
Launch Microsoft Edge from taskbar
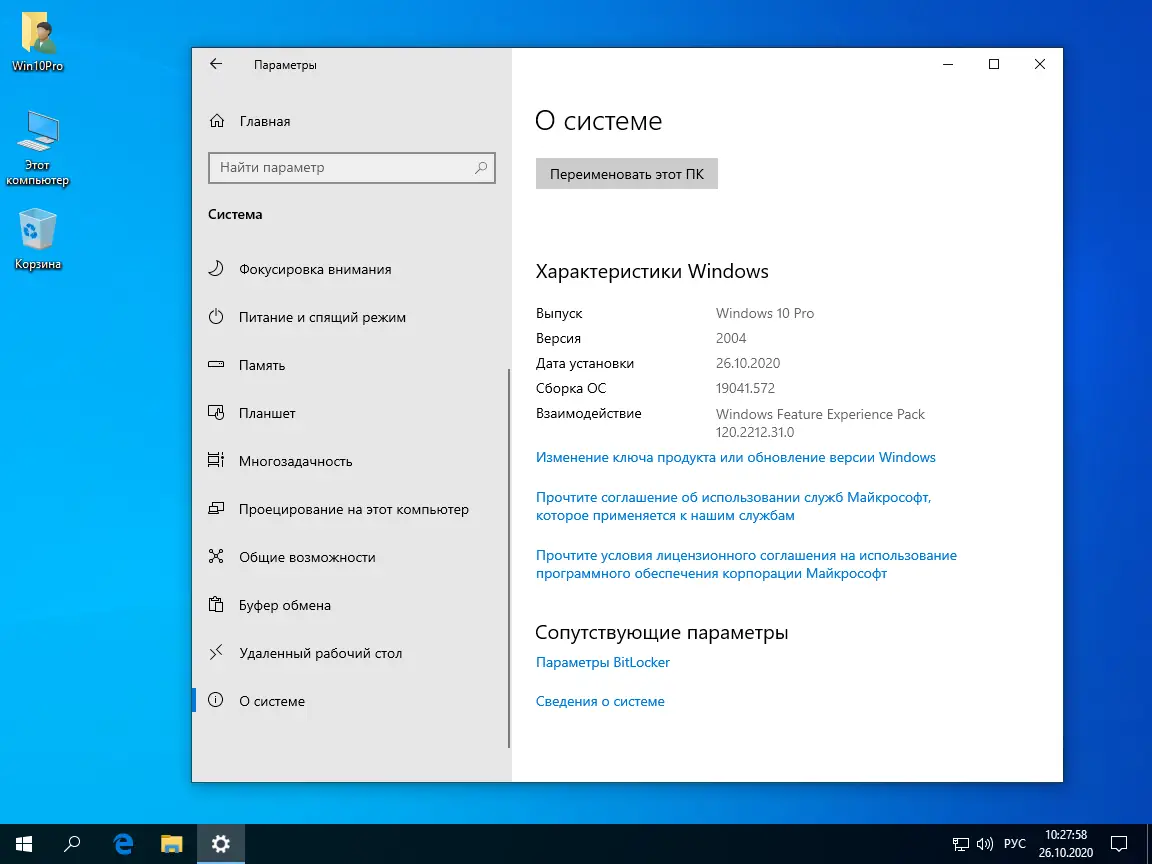pyautogui.click(x=122, y=843)
